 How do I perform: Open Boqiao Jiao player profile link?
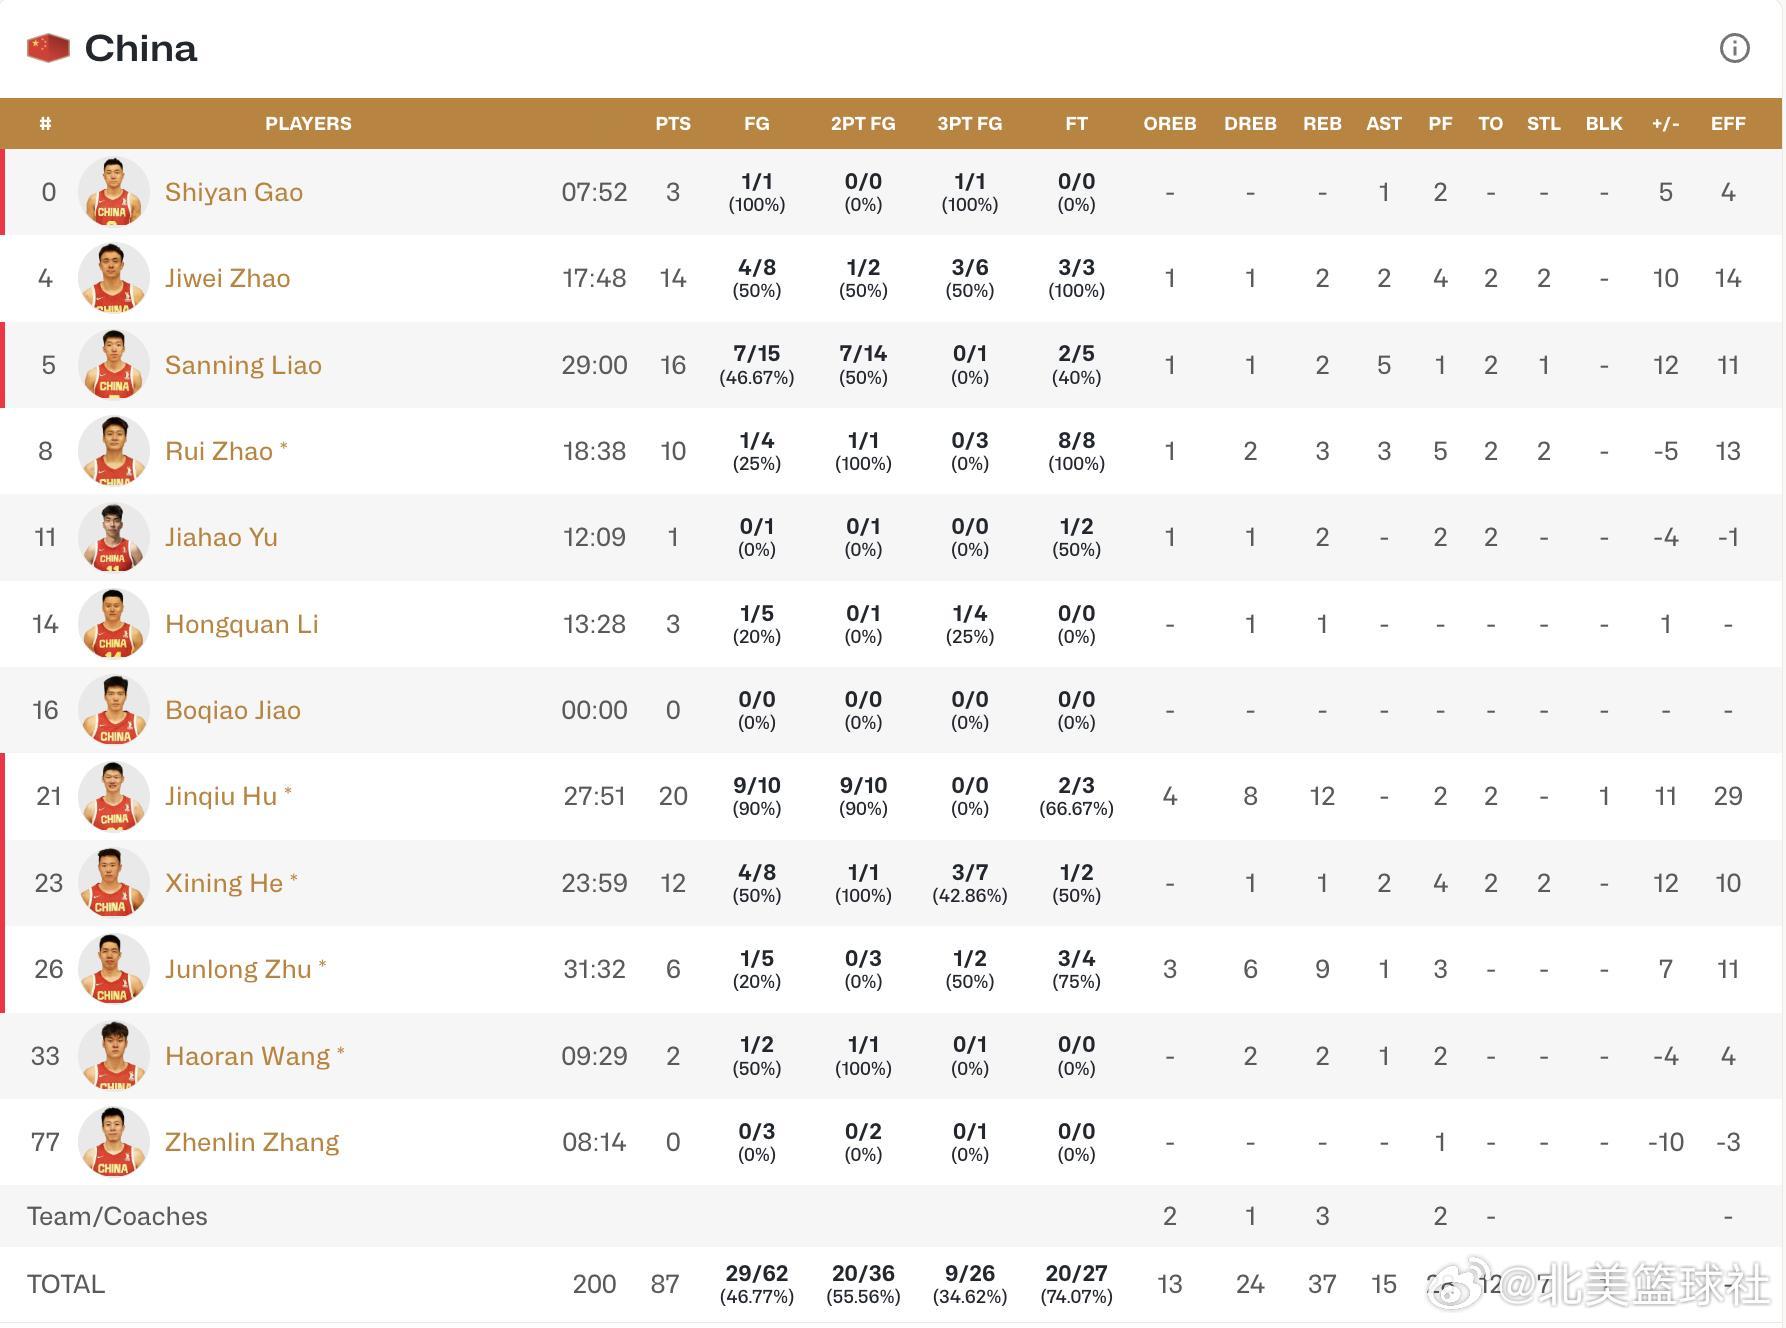(x=233, y=710)
